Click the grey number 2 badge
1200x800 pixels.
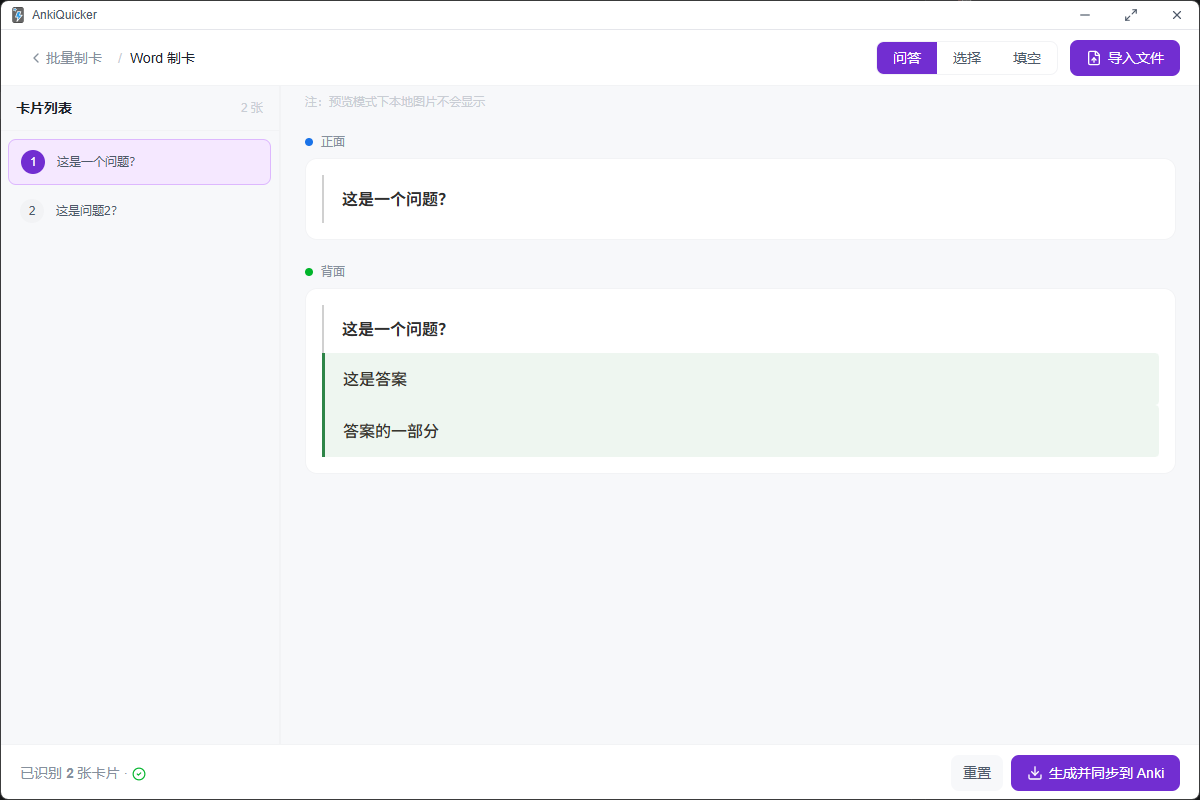coord(32,211)
